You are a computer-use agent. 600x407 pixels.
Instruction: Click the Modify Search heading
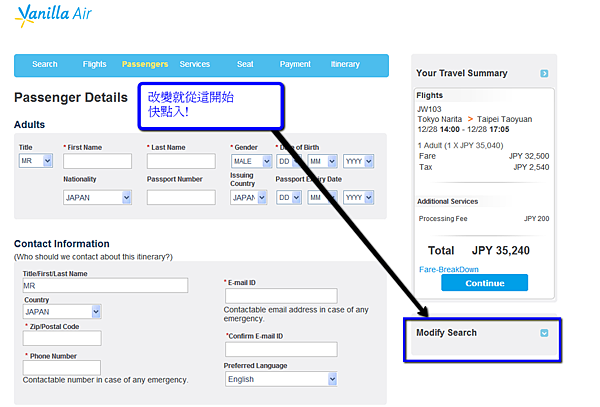point(446,332)
